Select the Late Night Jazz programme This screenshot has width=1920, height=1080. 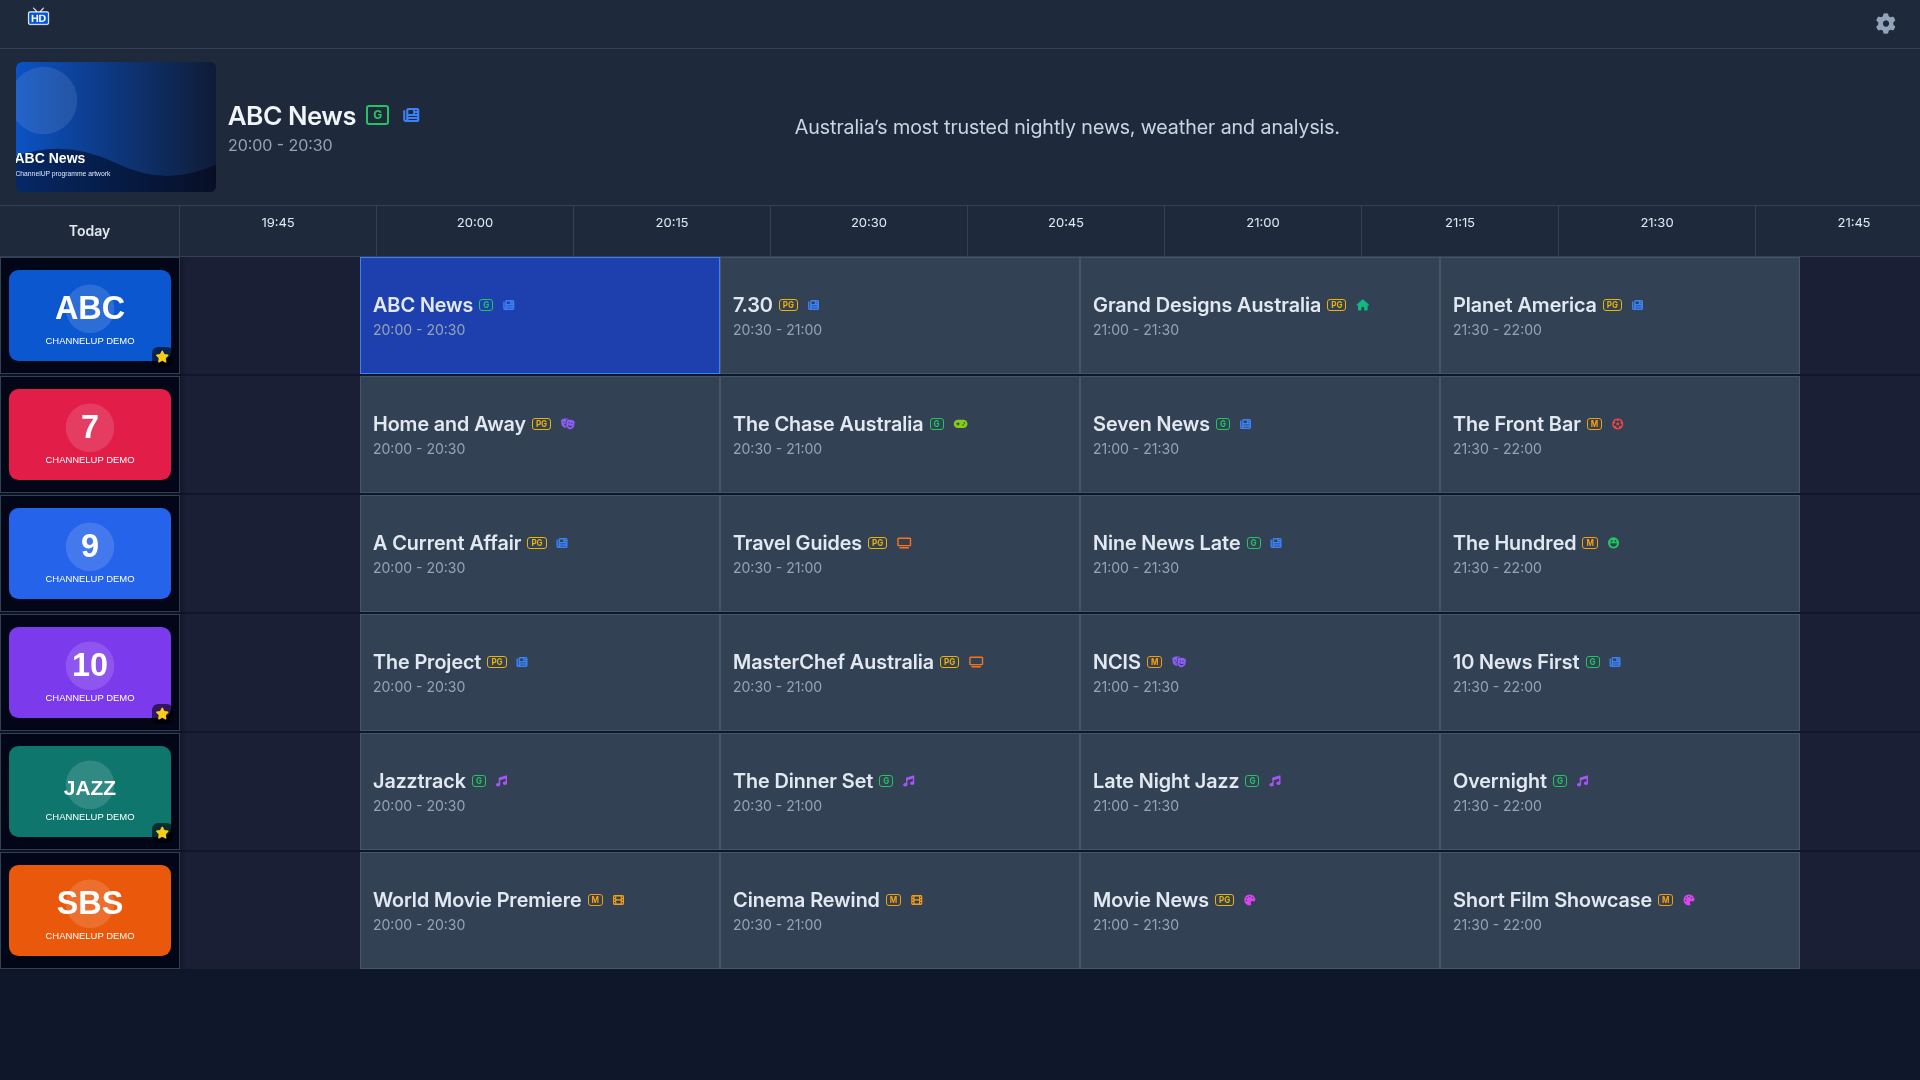point(1260,792)
